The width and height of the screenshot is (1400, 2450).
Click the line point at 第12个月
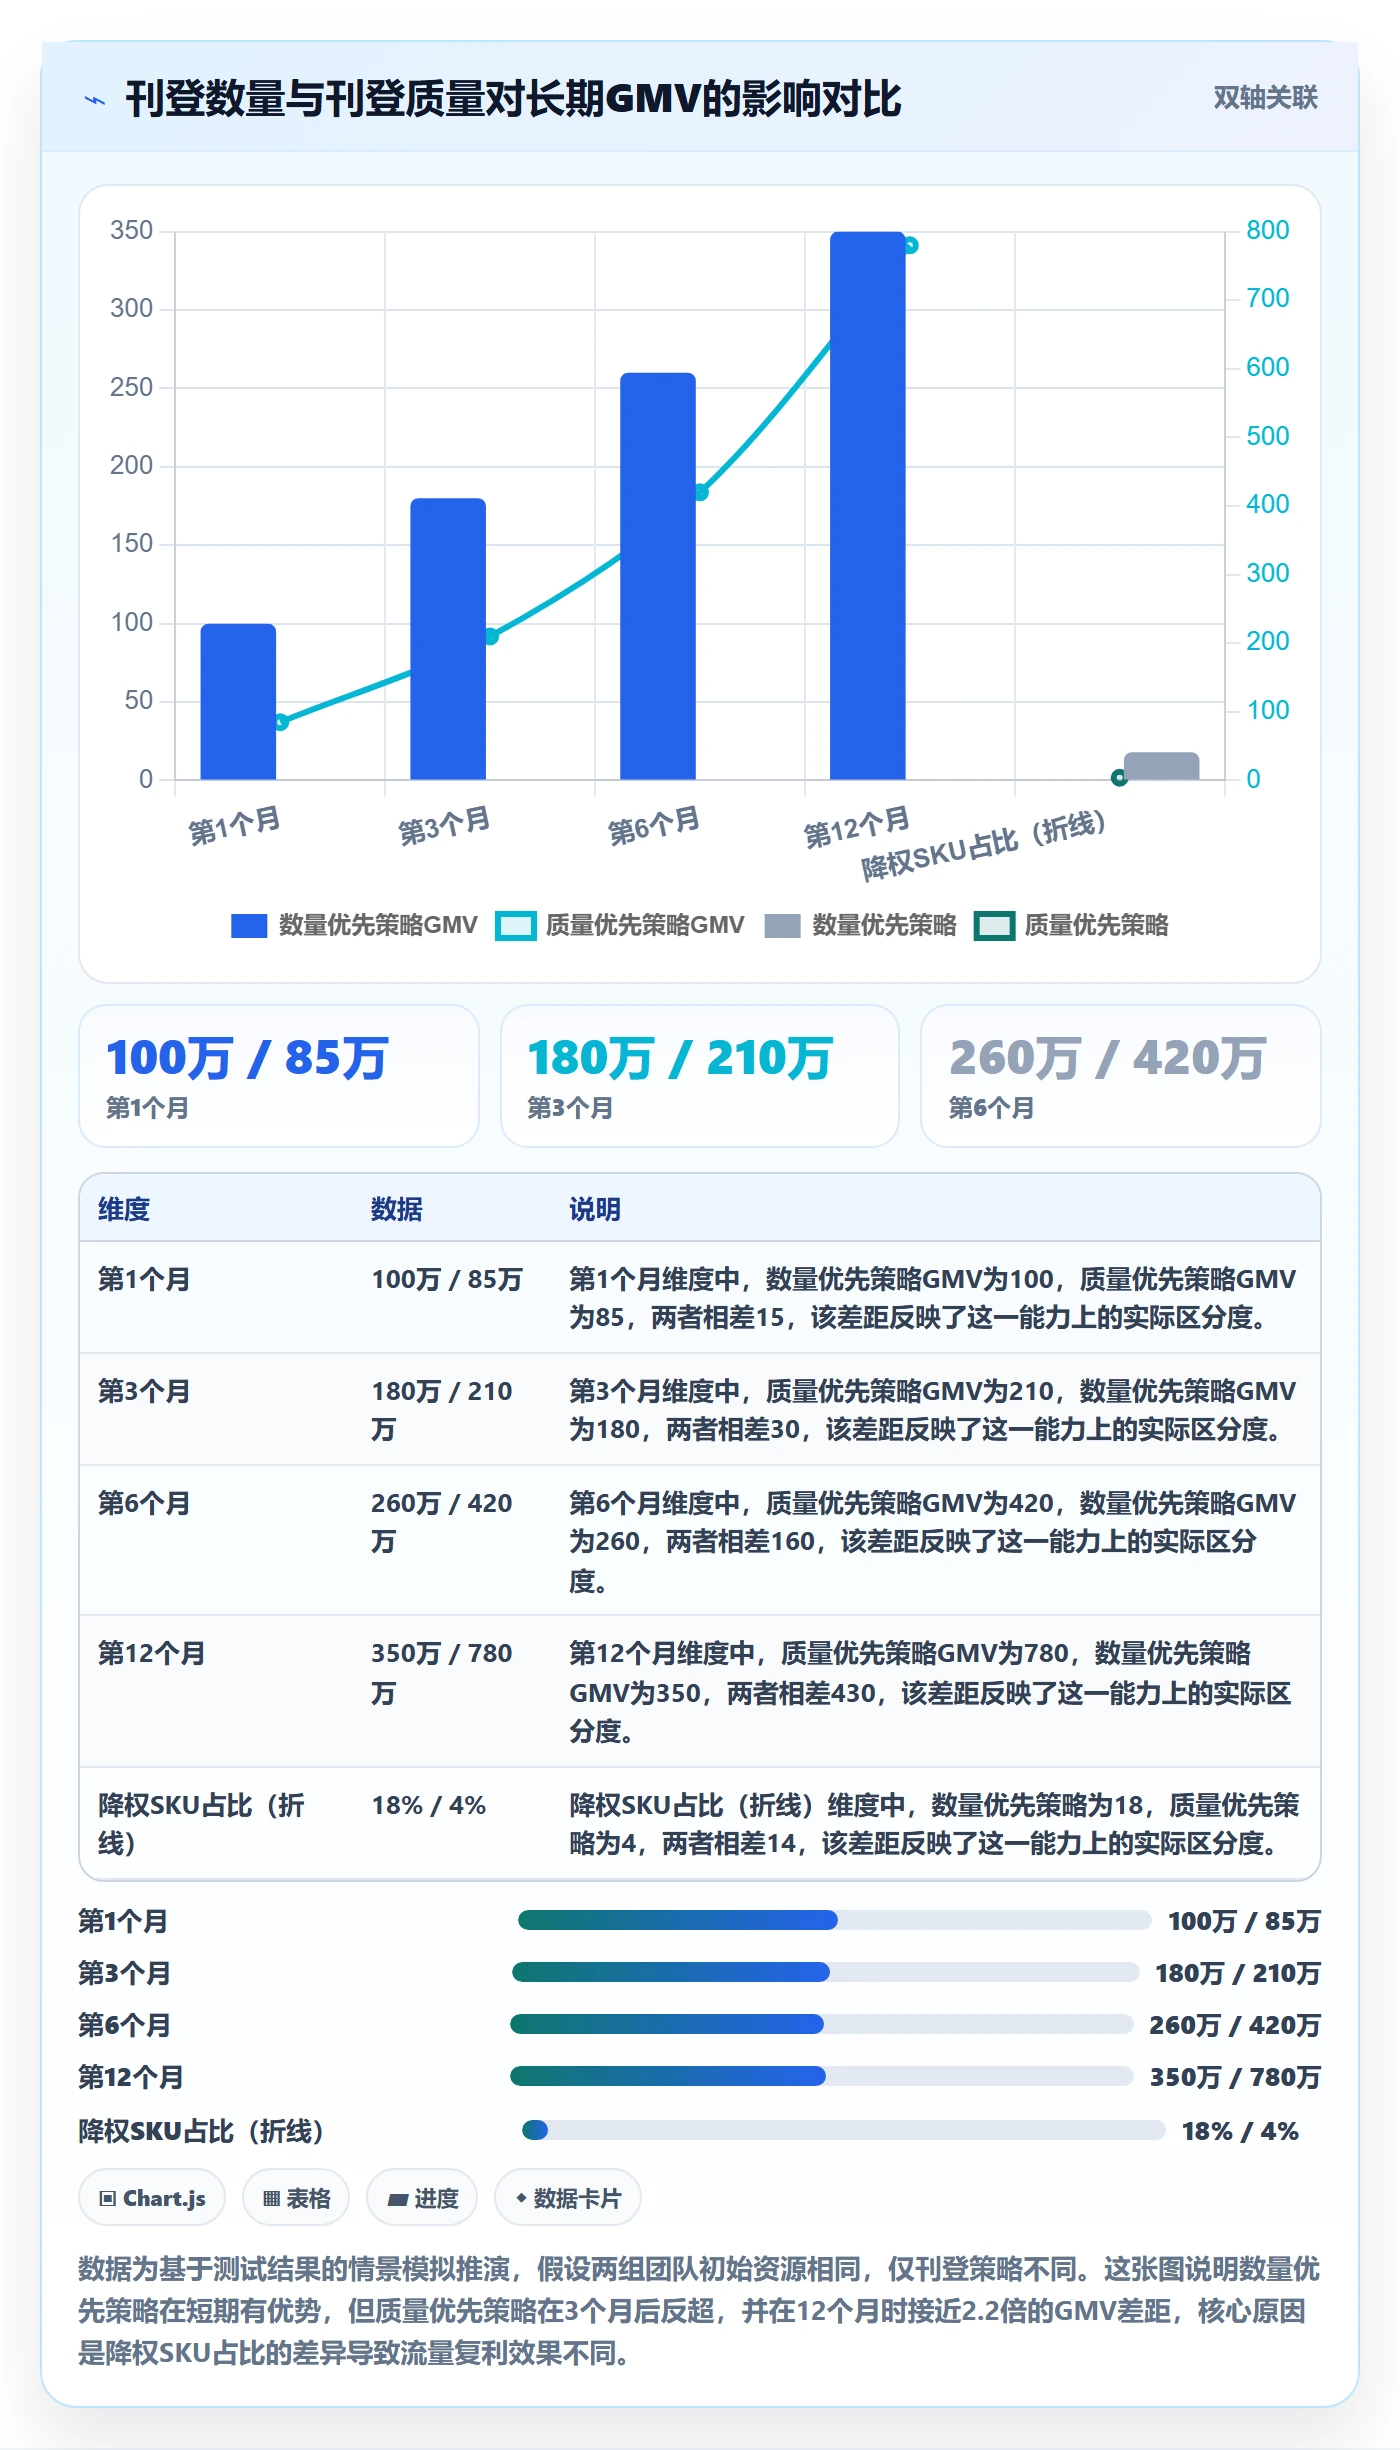click(911, 245)
